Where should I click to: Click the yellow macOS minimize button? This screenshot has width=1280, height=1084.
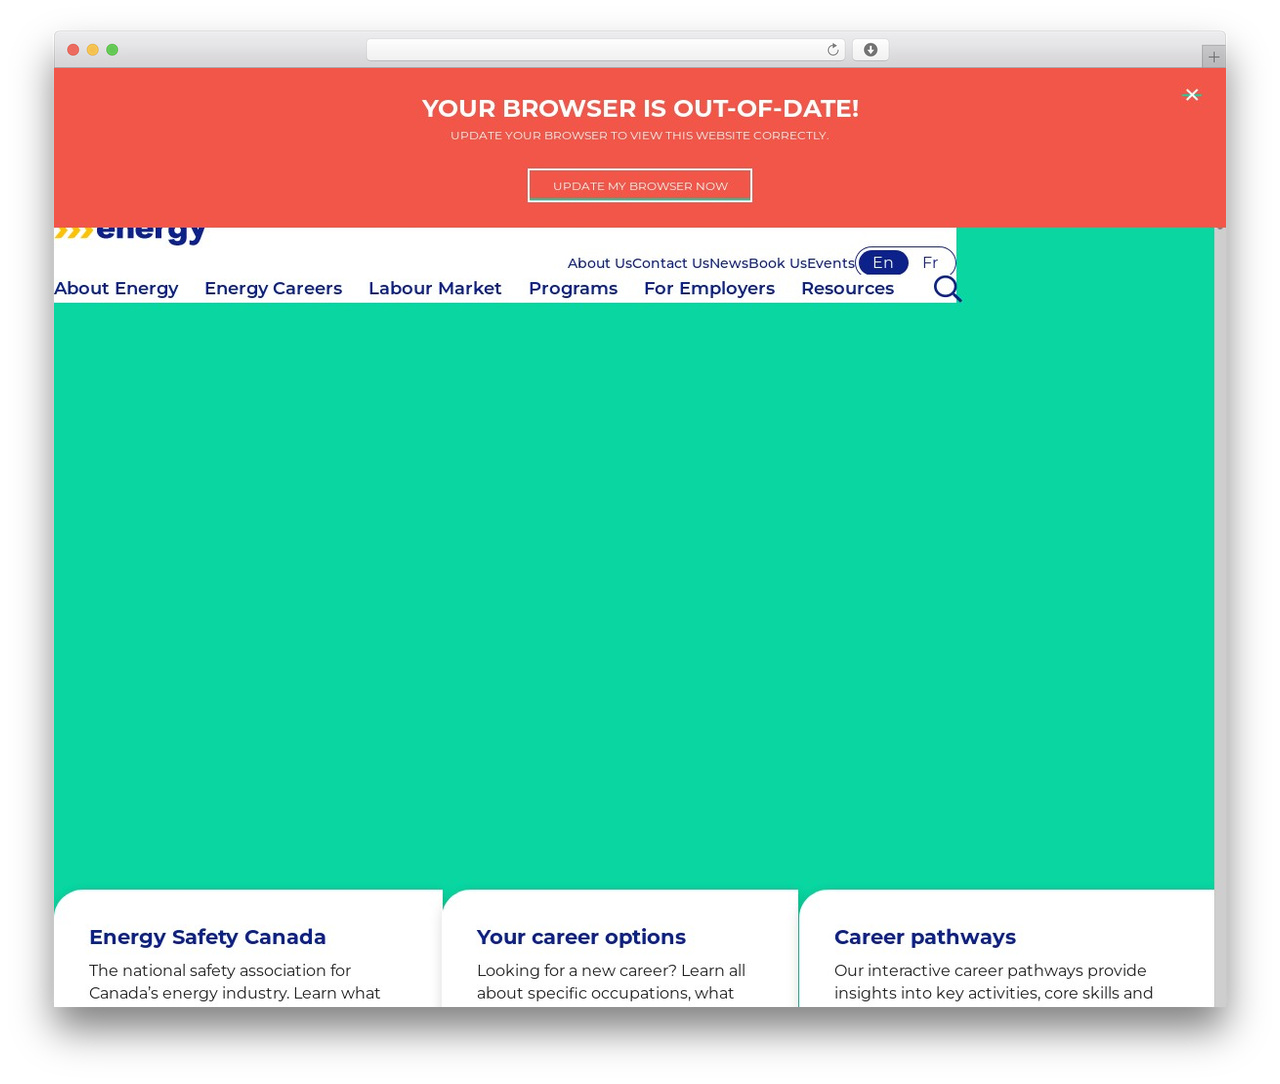click(x=92, y=50)
